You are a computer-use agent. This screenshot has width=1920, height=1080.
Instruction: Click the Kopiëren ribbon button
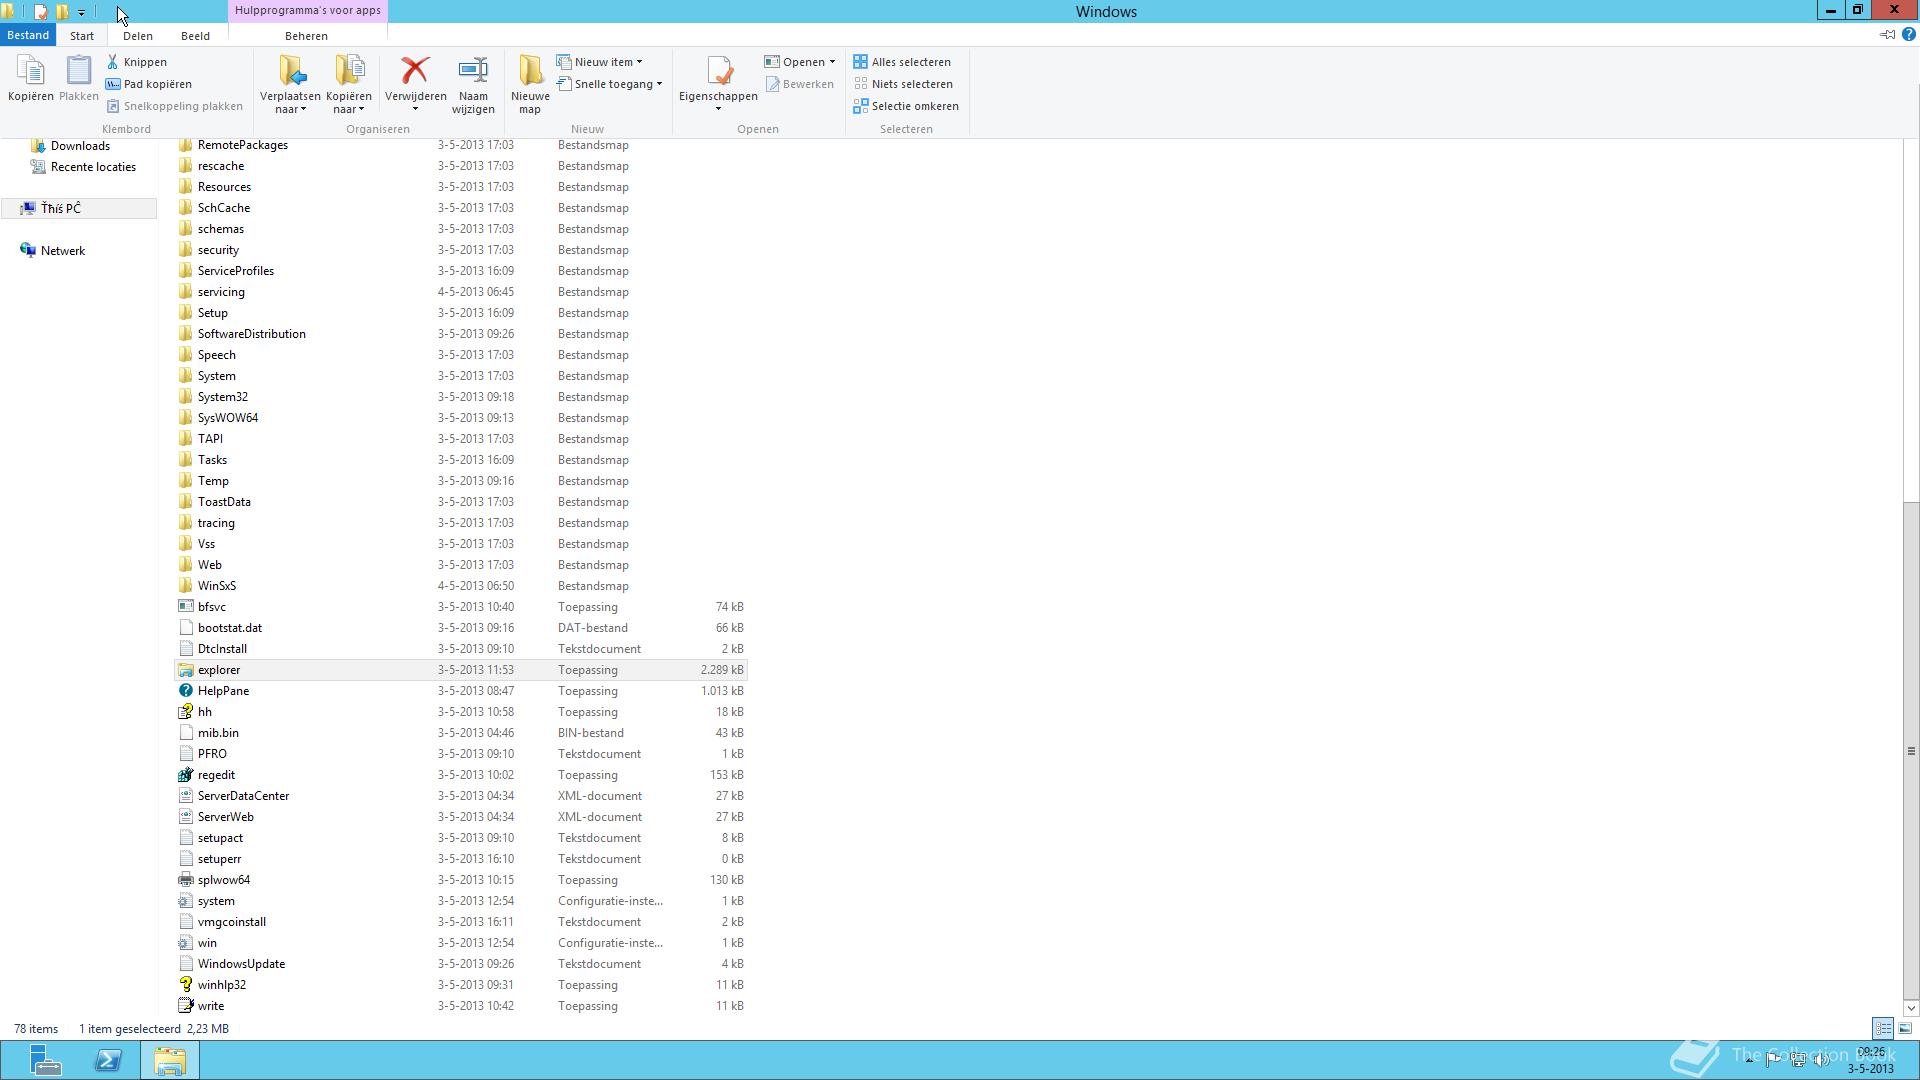tap(30, 78)
